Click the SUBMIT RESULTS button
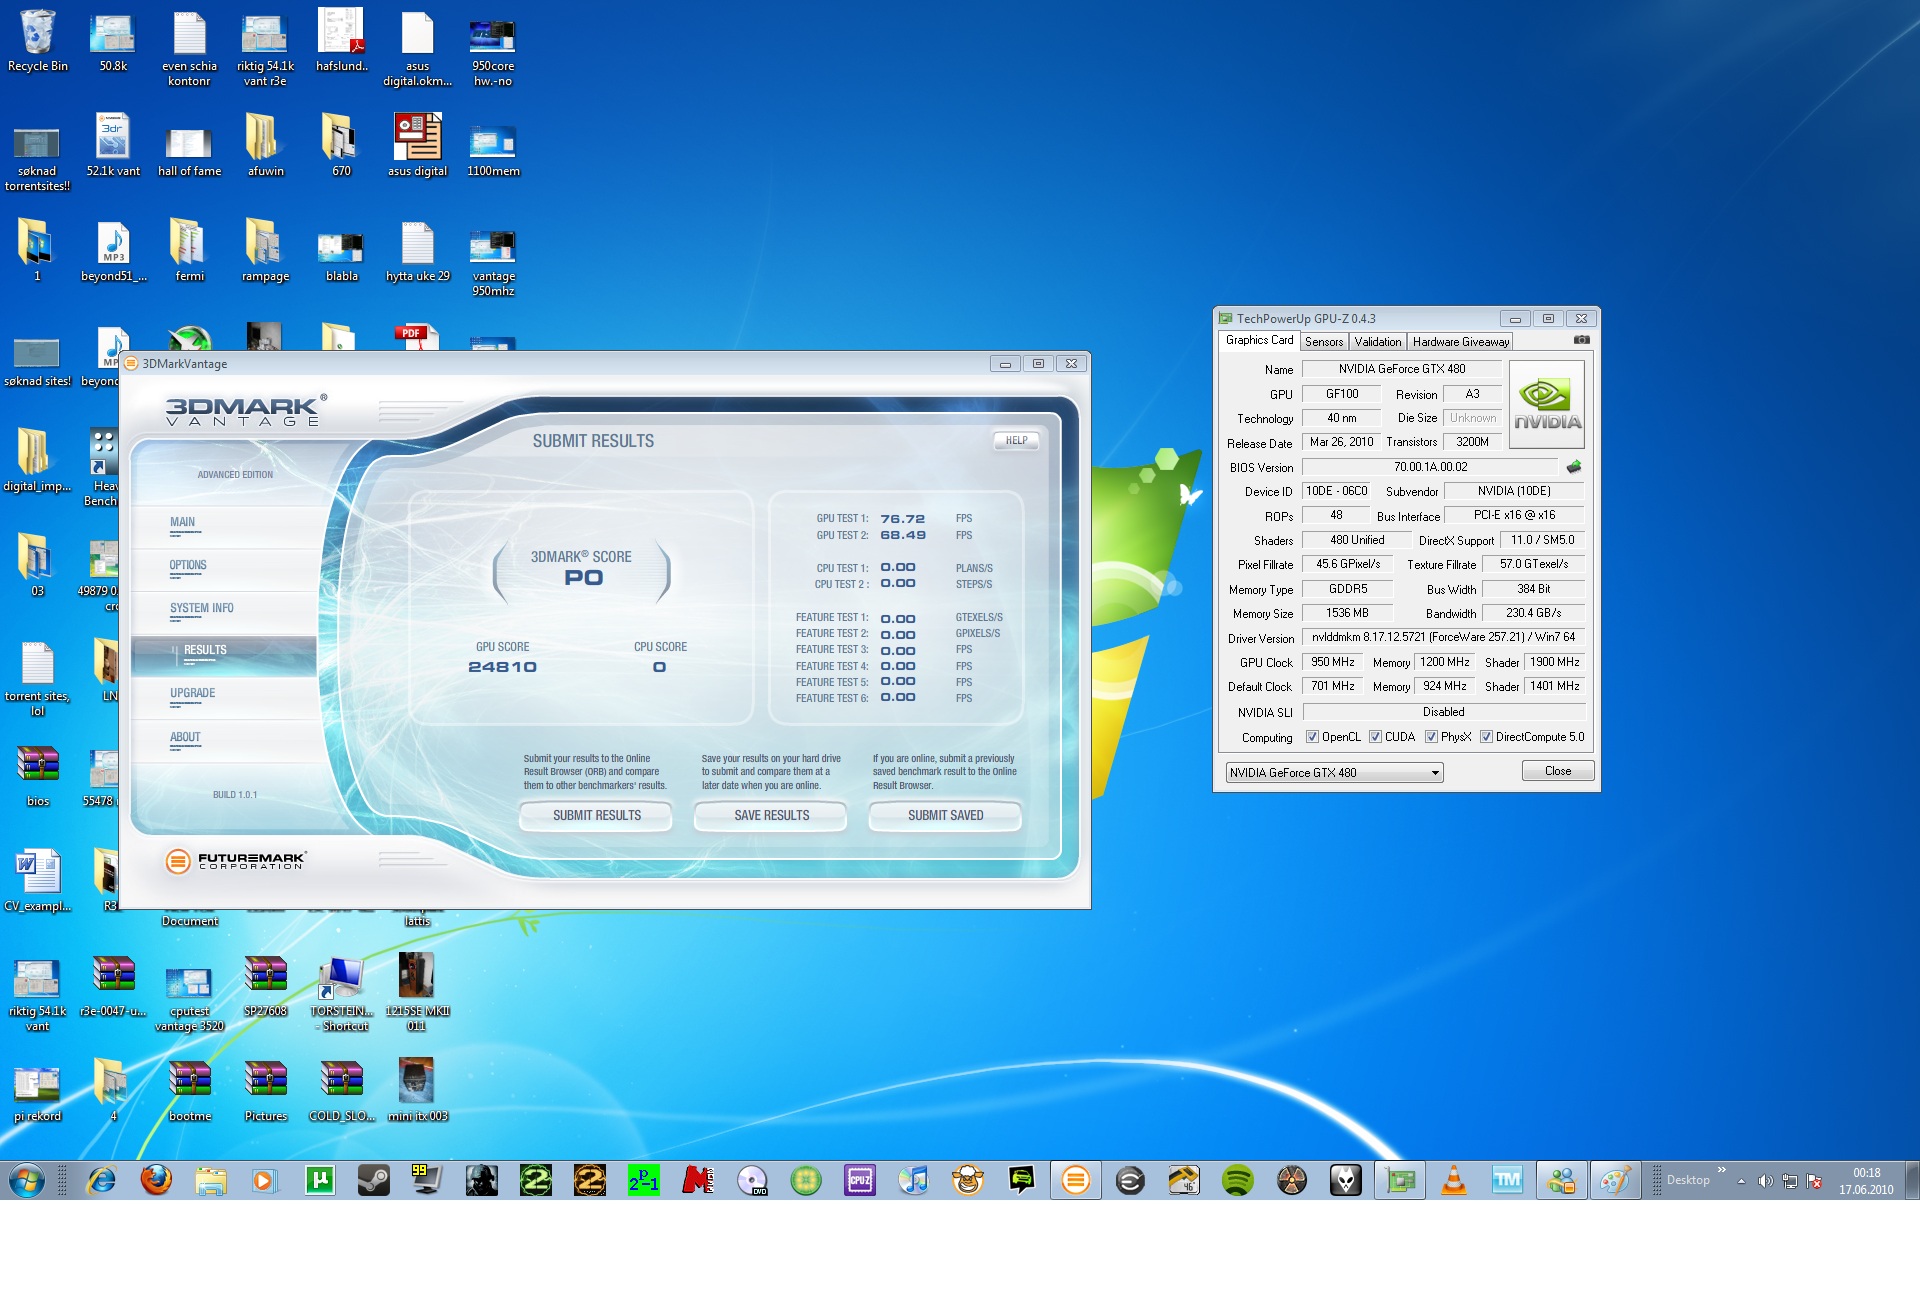 point(597,816)
